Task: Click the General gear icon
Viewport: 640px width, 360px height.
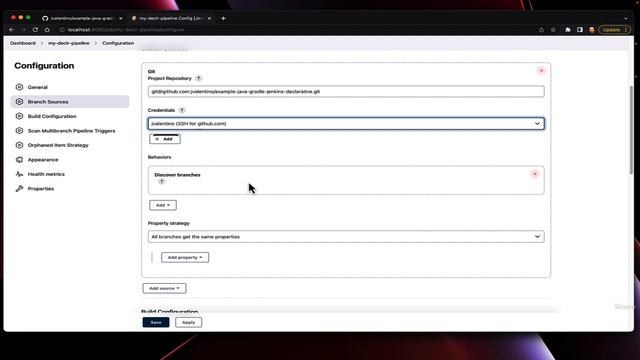Action: (x=19, y=87)
